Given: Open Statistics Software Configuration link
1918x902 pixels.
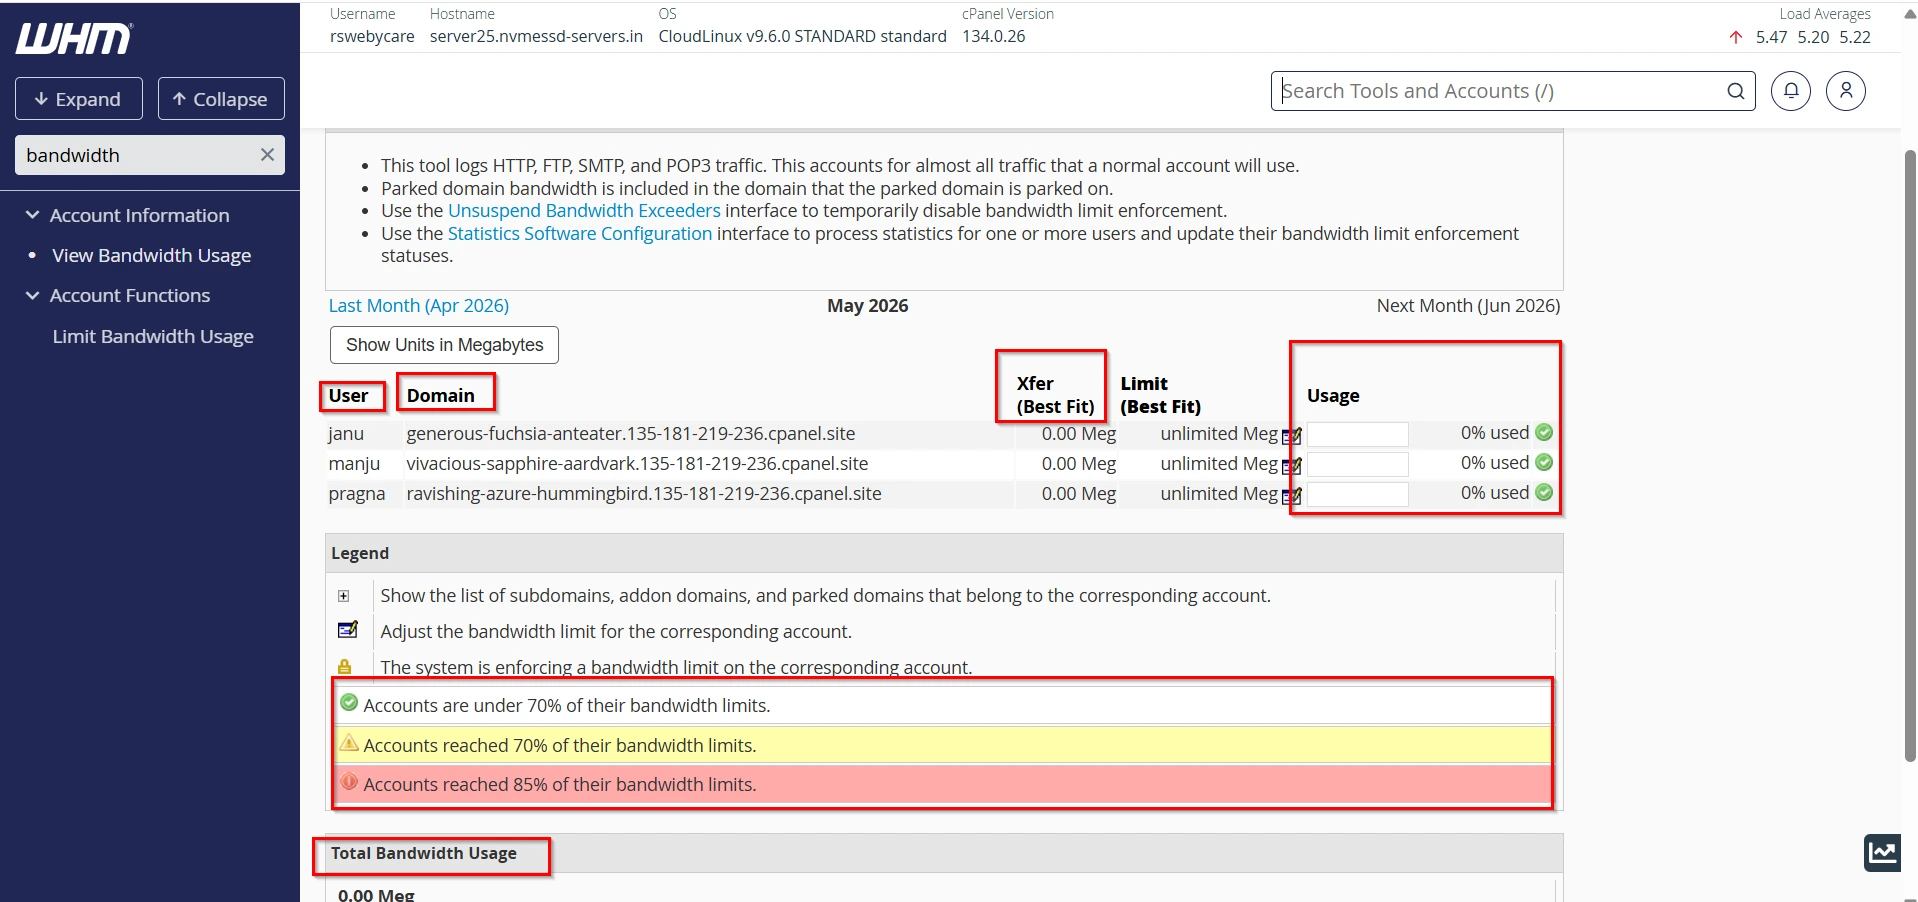Looking at the screenshot, I should (x=580, y=234).
